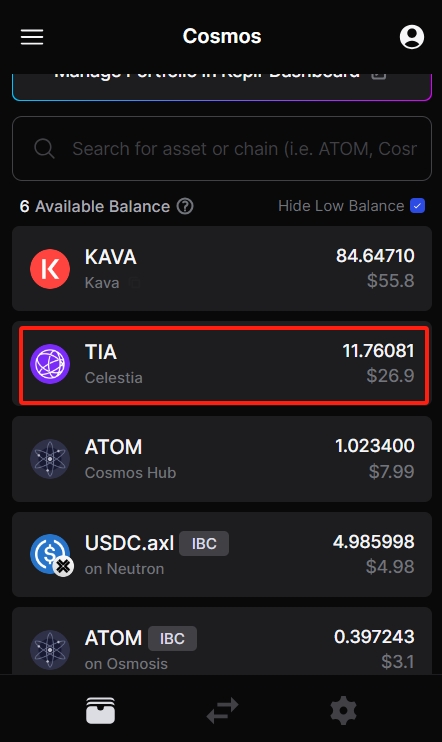Screen dimensions: 442x742
Task: Open the account profile icon
Action: click(412, 37)
